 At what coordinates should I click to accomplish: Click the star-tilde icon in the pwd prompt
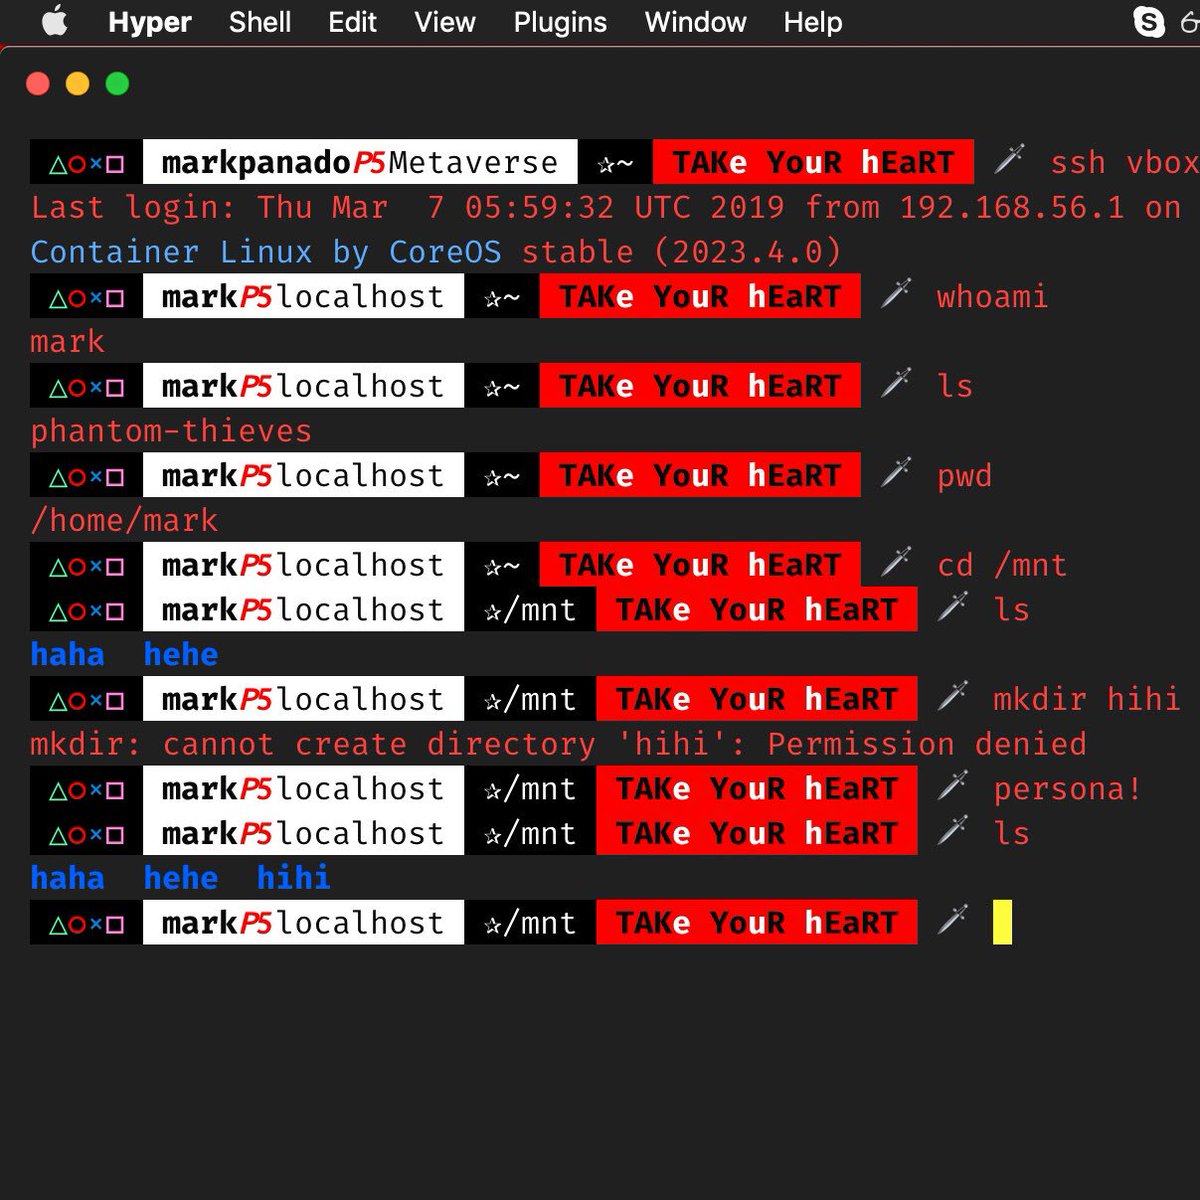500,475
